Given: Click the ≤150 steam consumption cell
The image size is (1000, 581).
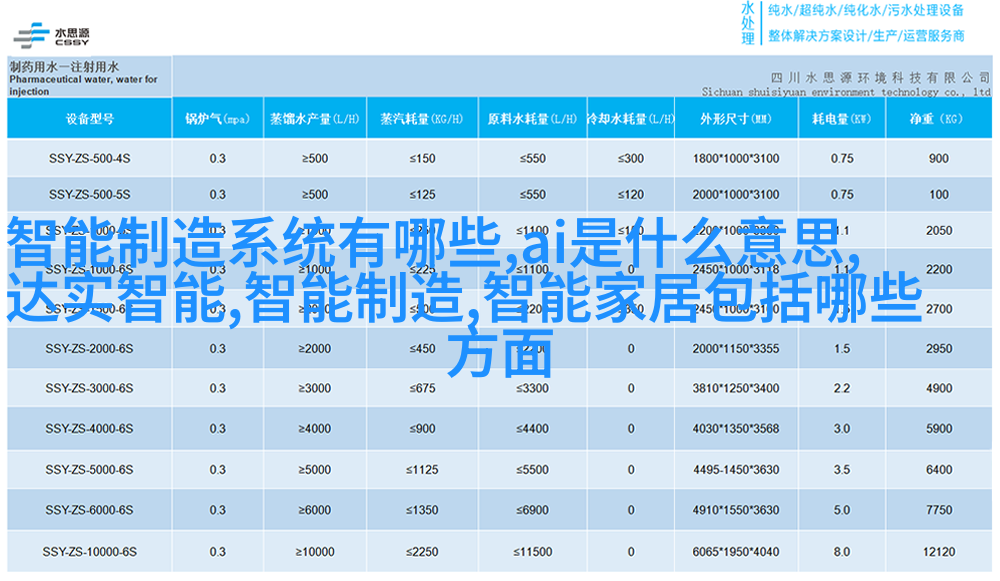Looking at the screenshot, I should [x=422, y=158].
